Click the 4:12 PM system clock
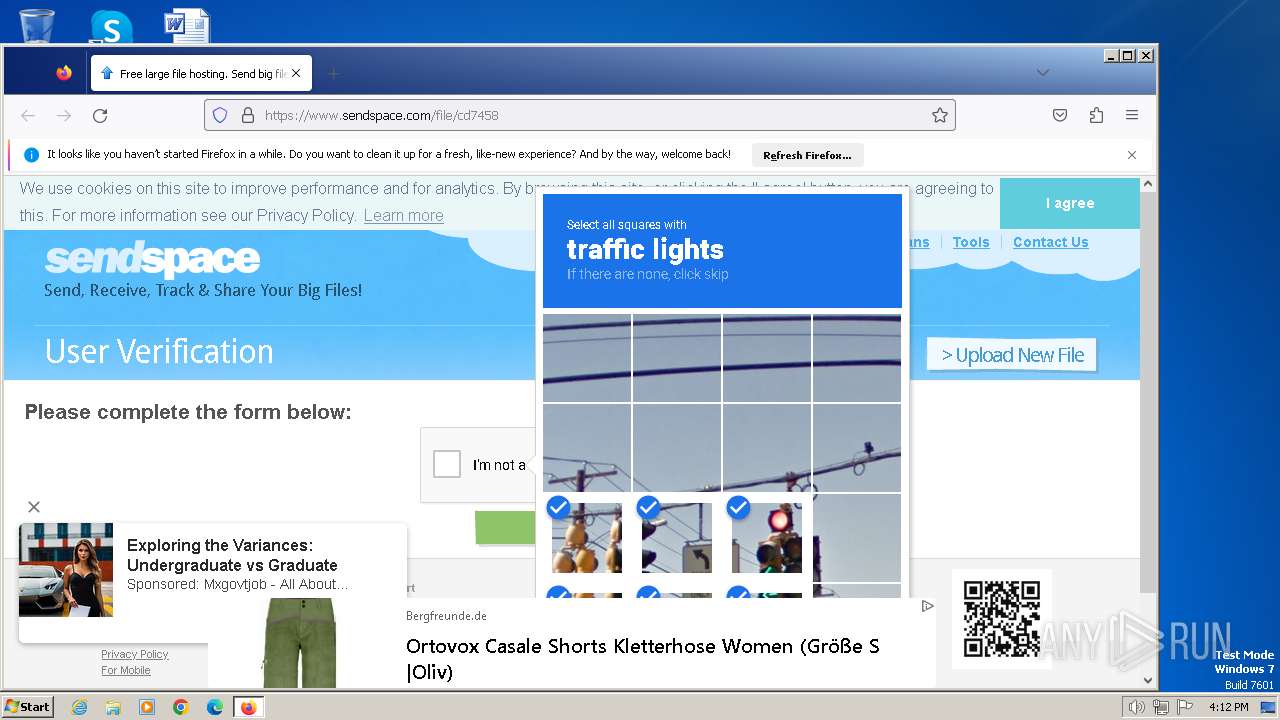This screenshot has width=1280, height=720. tap(1228, 707)
